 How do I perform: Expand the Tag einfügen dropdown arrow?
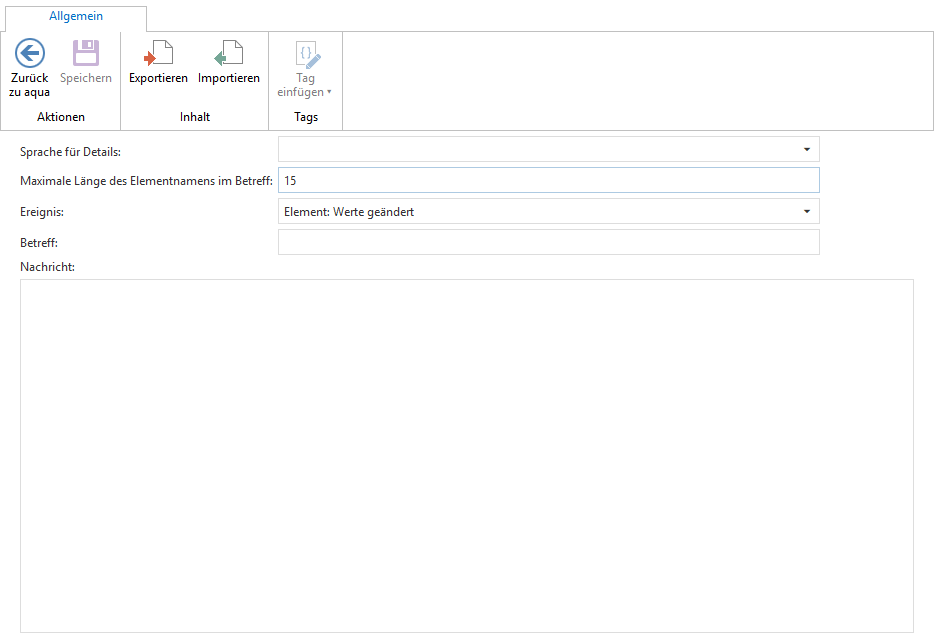pyautogui.click(x=330, y=93)
